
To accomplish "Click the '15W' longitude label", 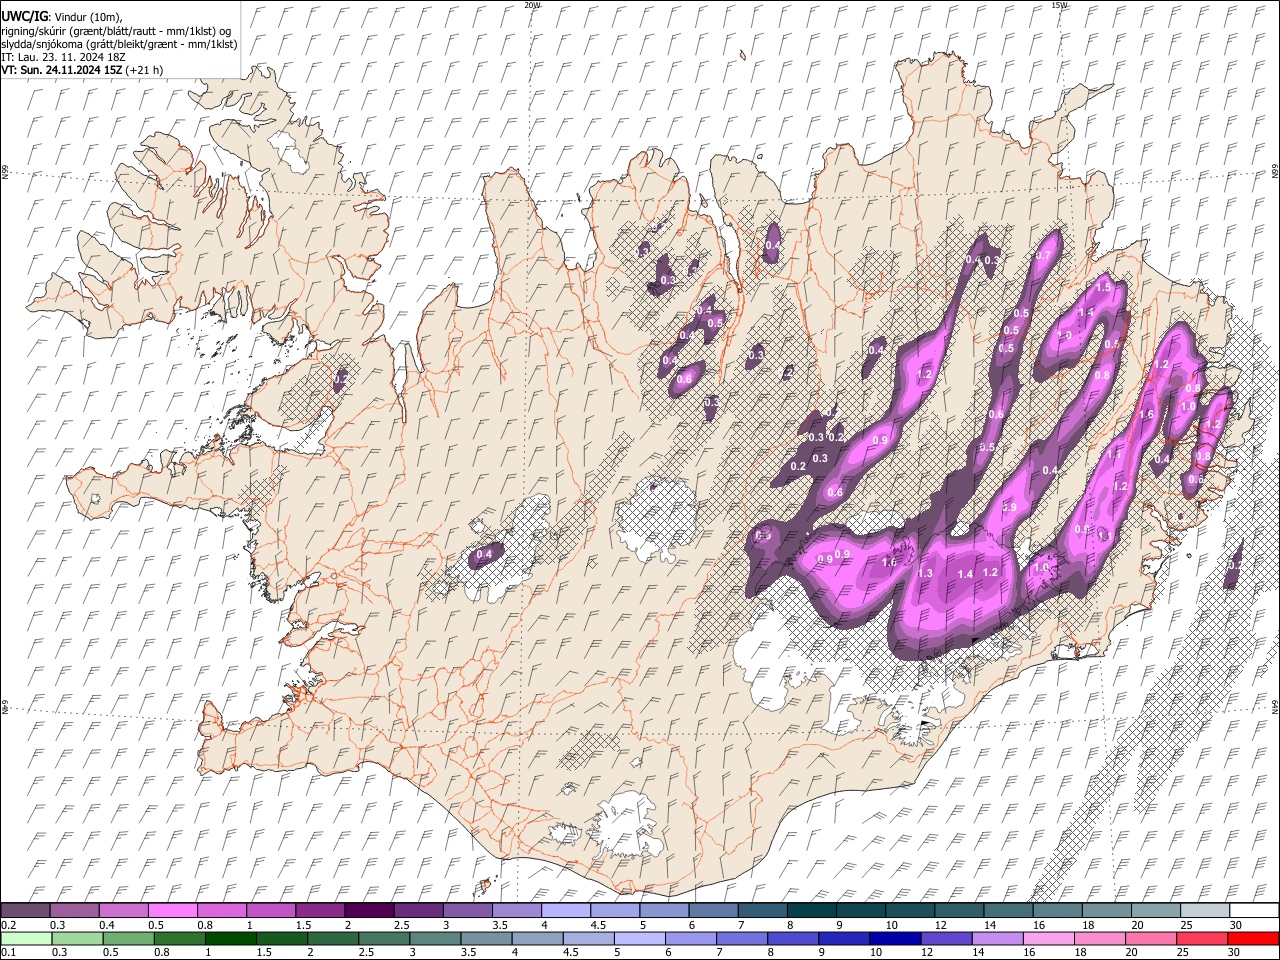I will tap(1059, 5).
